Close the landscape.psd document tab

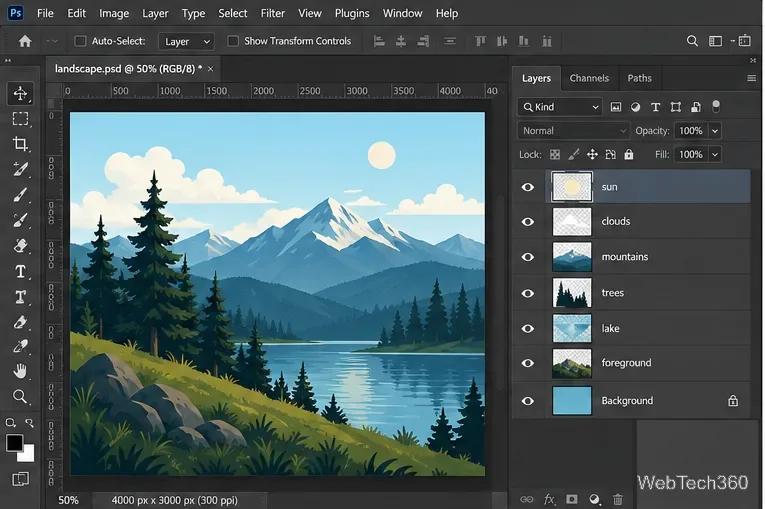click(210, 69)
